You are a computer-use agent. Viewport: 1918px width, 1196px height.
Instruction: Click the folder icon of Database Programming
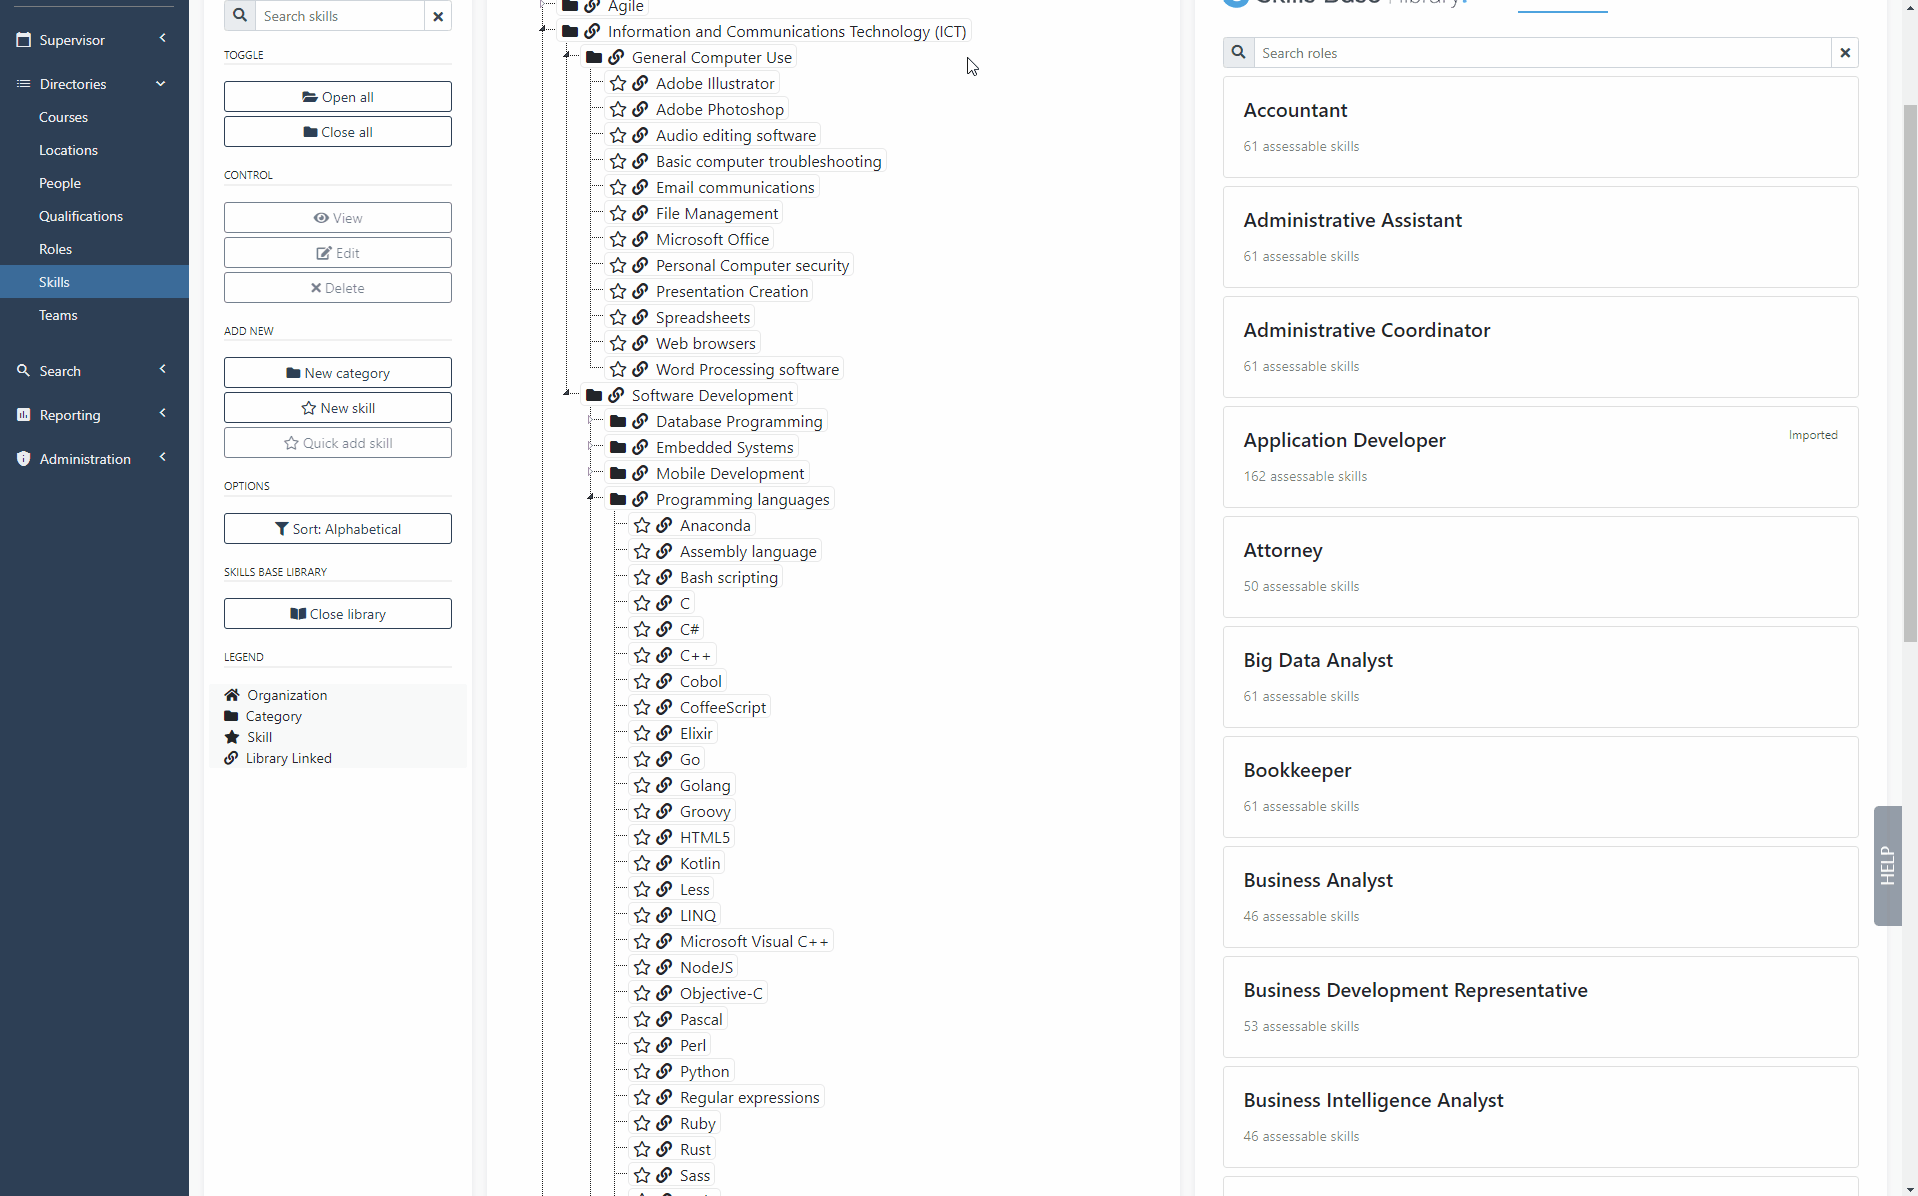(618, 421)
